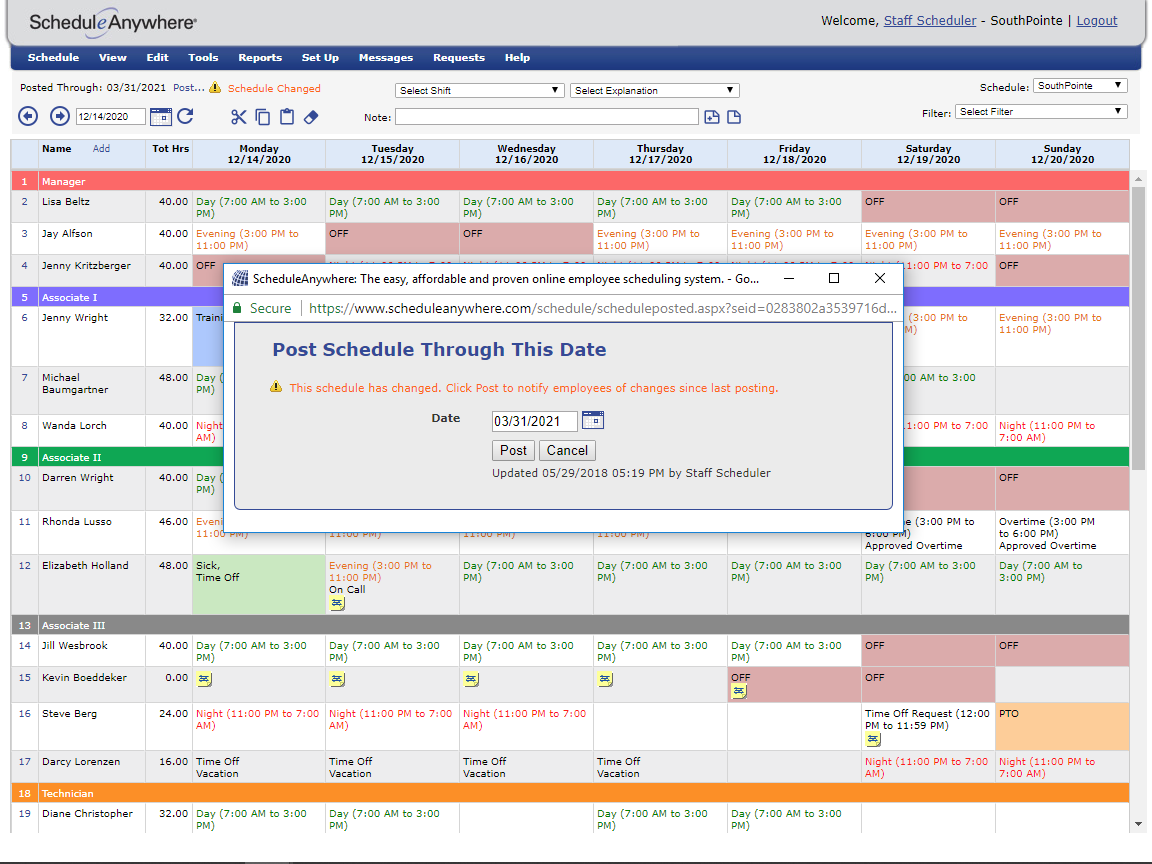Click the add note icon
This screenshot has width=1152, height=864.
click(x=711, y=117)
